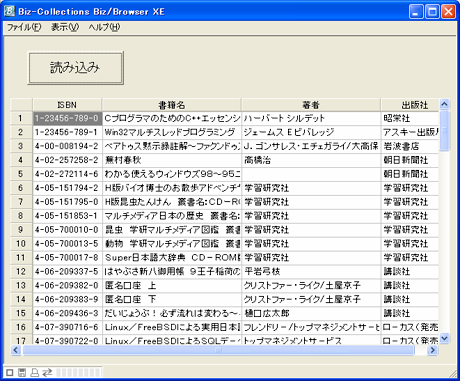This screenshot has width=460, height=381.
Task: Click title cell Win32マルチスレッドプログラミング
Action: coord(172,132)
